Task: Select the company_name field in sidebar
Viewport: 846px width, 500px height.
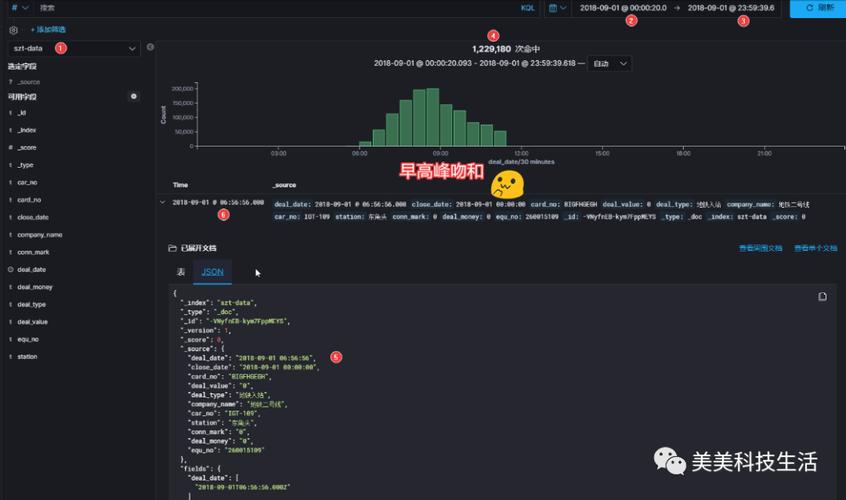Action: (x=40, y=235)
